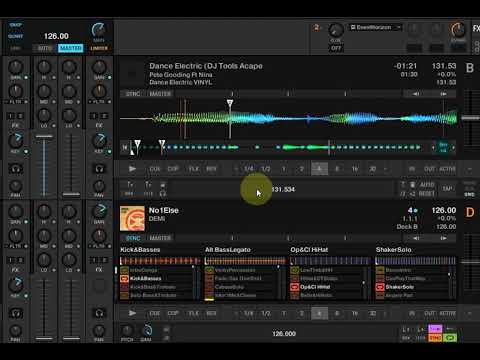
Task: Toggle the blue MASTER clock button
Action: pyautogui.click(x=70, y=48)
